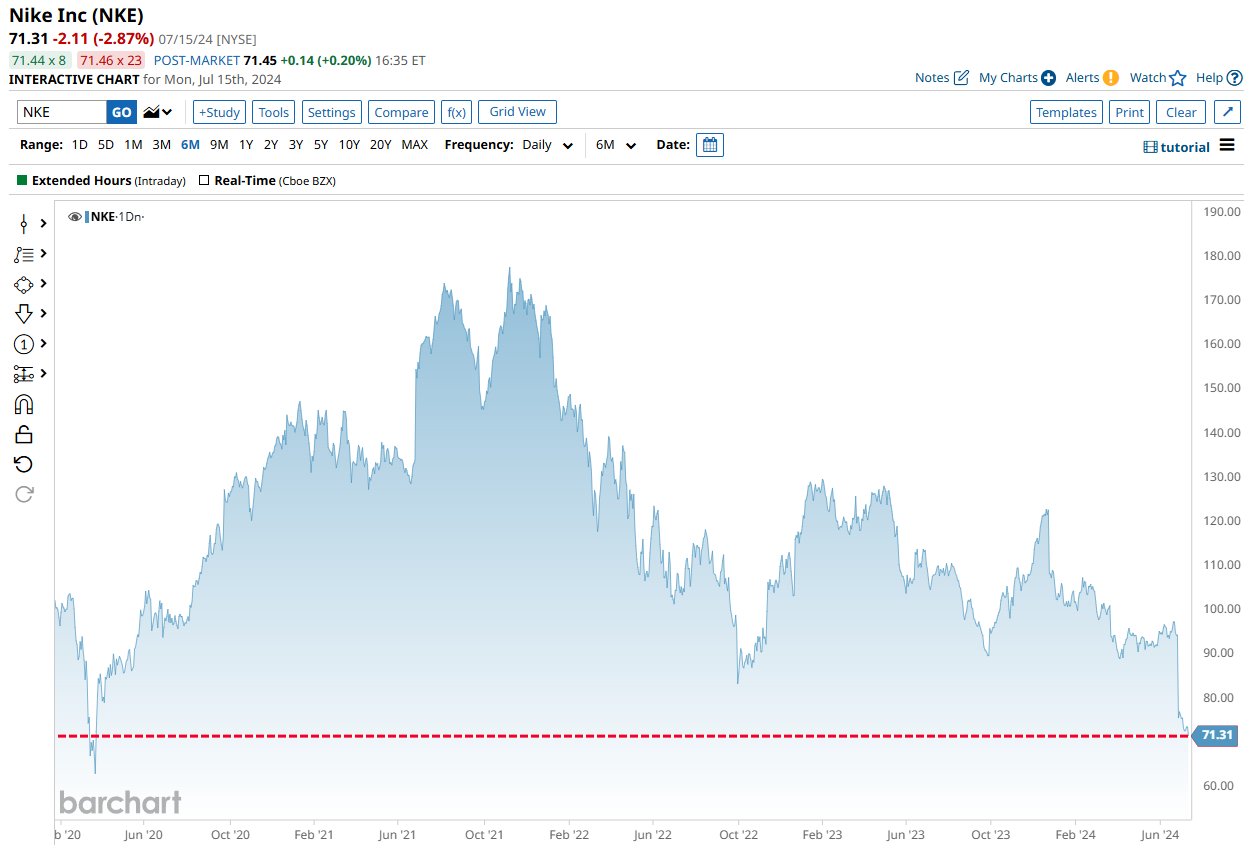Click the Compare button
1251x860 pixels.
pyautogui.click(x=401, y=112)
